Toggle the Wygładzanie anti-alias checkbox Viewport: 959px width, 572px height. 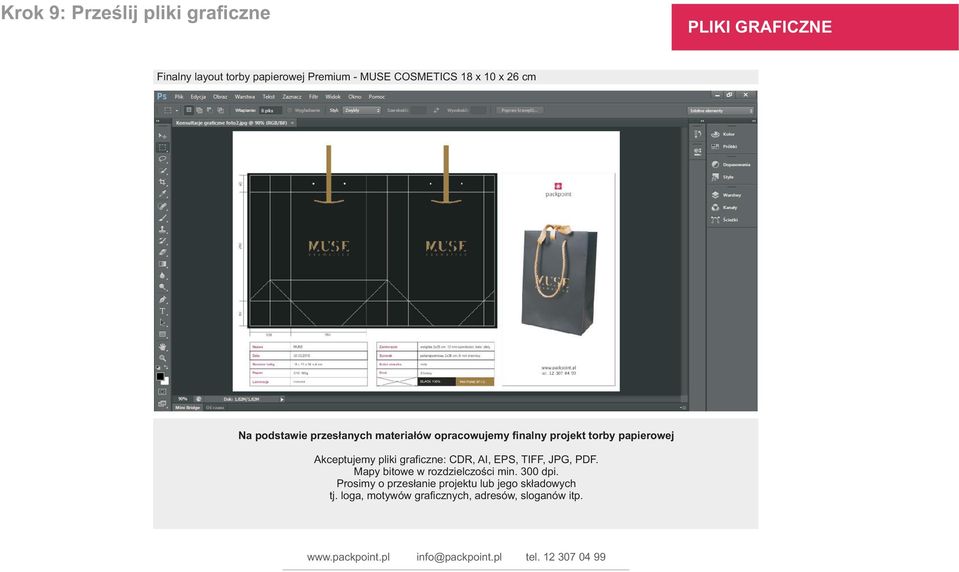(290, 110)
